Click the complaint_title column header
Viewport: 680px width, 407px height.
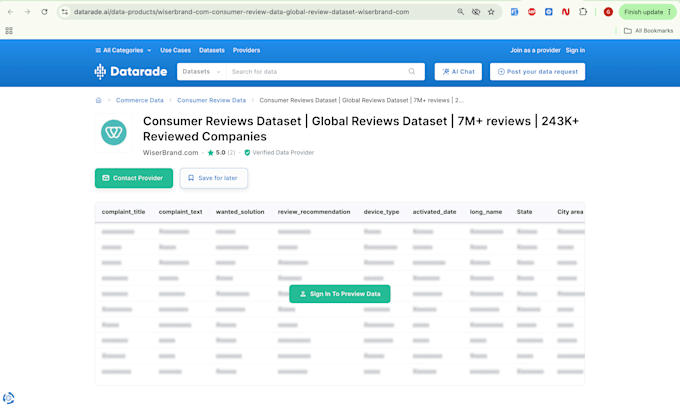click(x=124, y=212)
